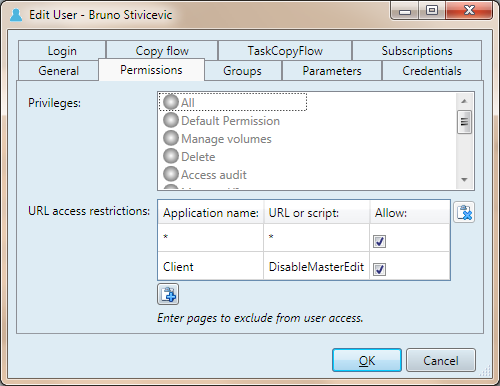This screenshot has height=386, width=500.
Task: Open the Groups tab
Action: (x=243, y=71)
